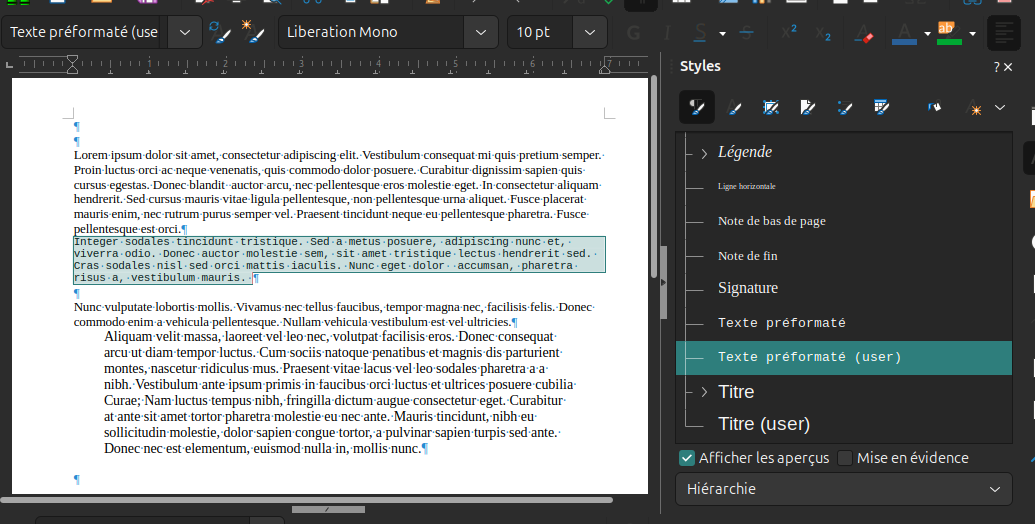
Task: Open Frame Styles list
Action: click(771, 108)
